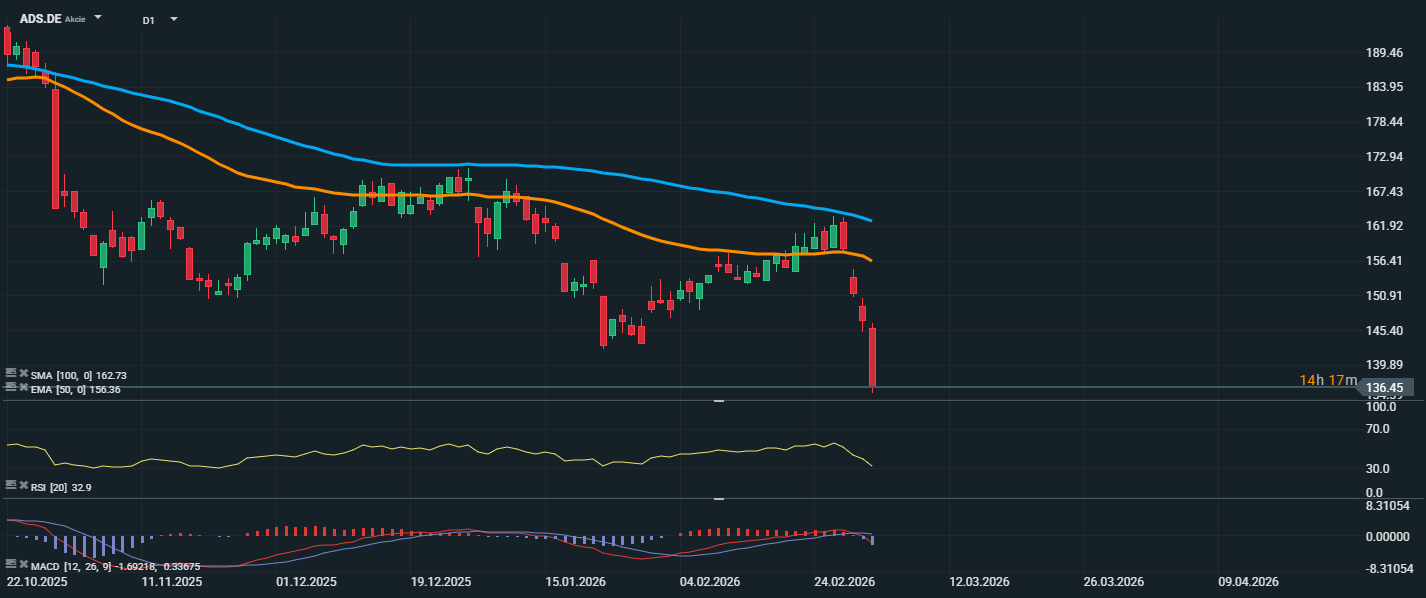Open settings icon for EMA 50 indicator

11,387
